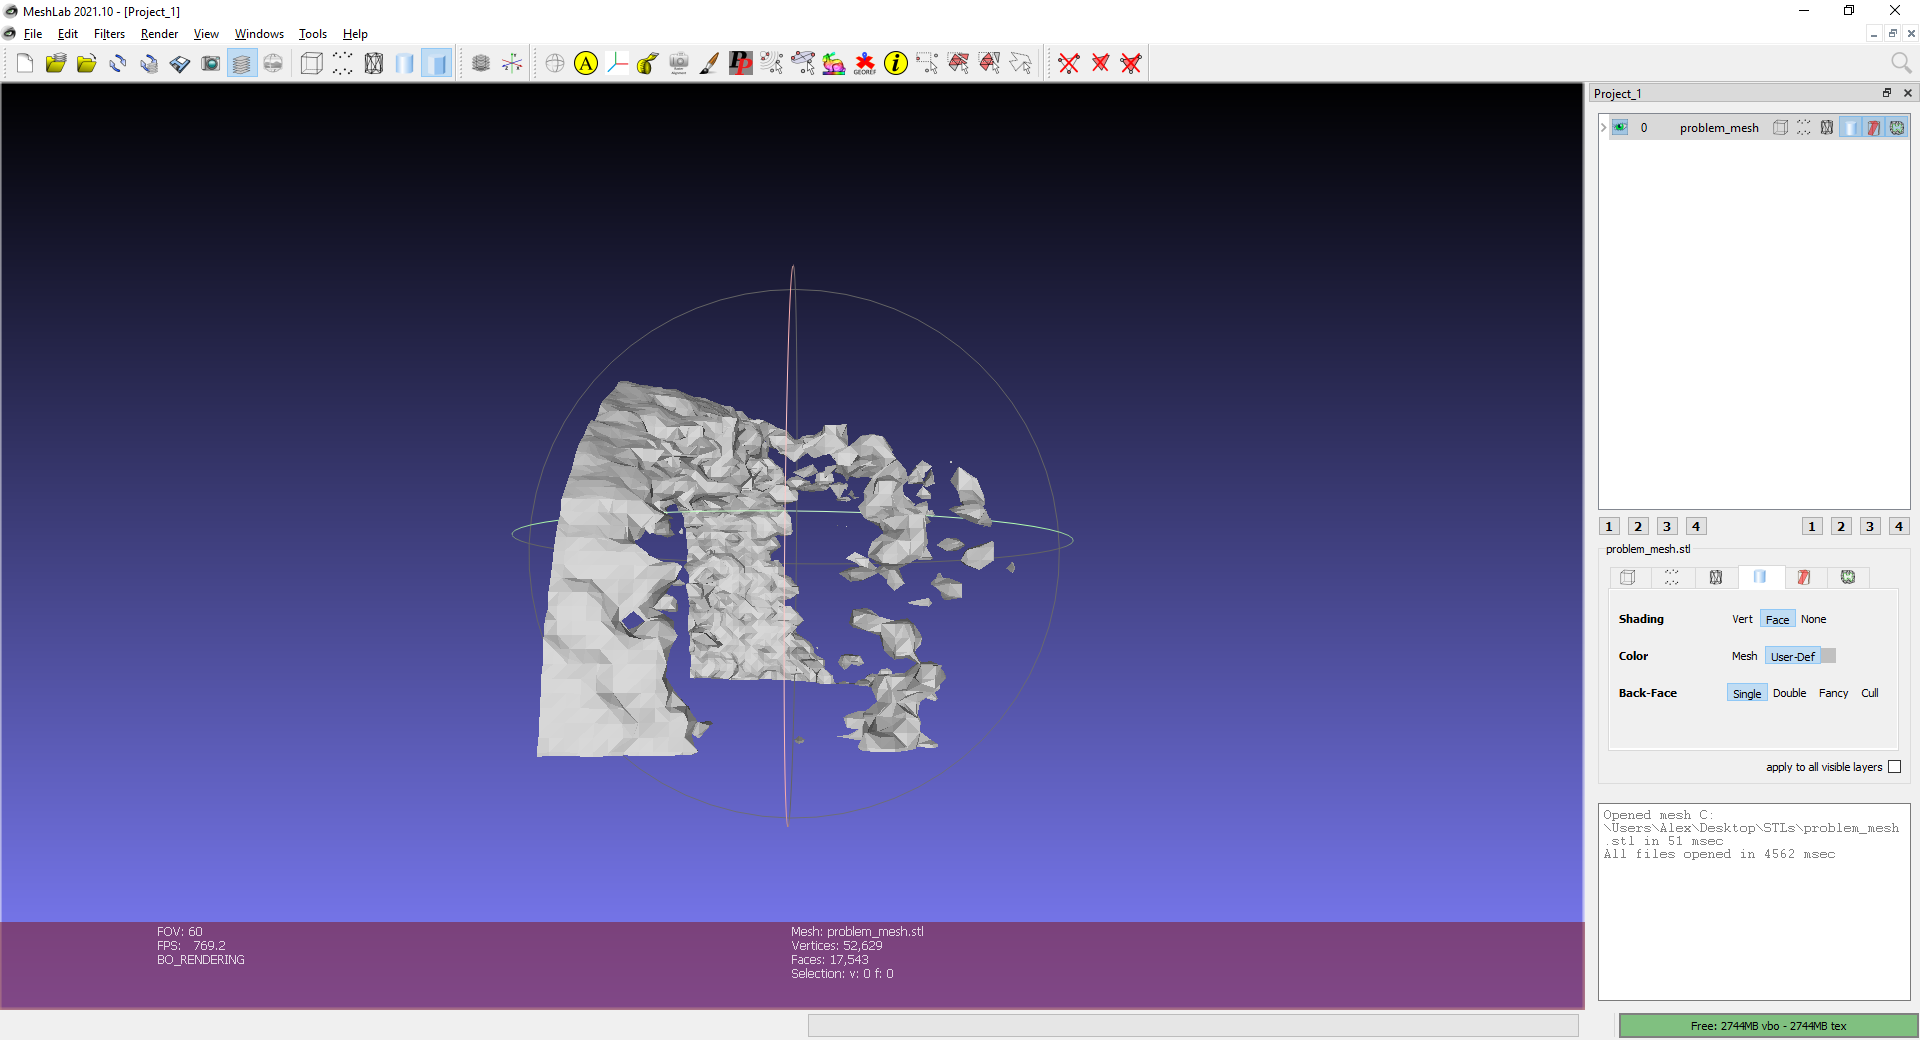Image resolution: width=1920 pixels, height=1040 pixels.
Task: Hide the problem_mesh layer with its eye toggle
Action: click(1620, 127)
